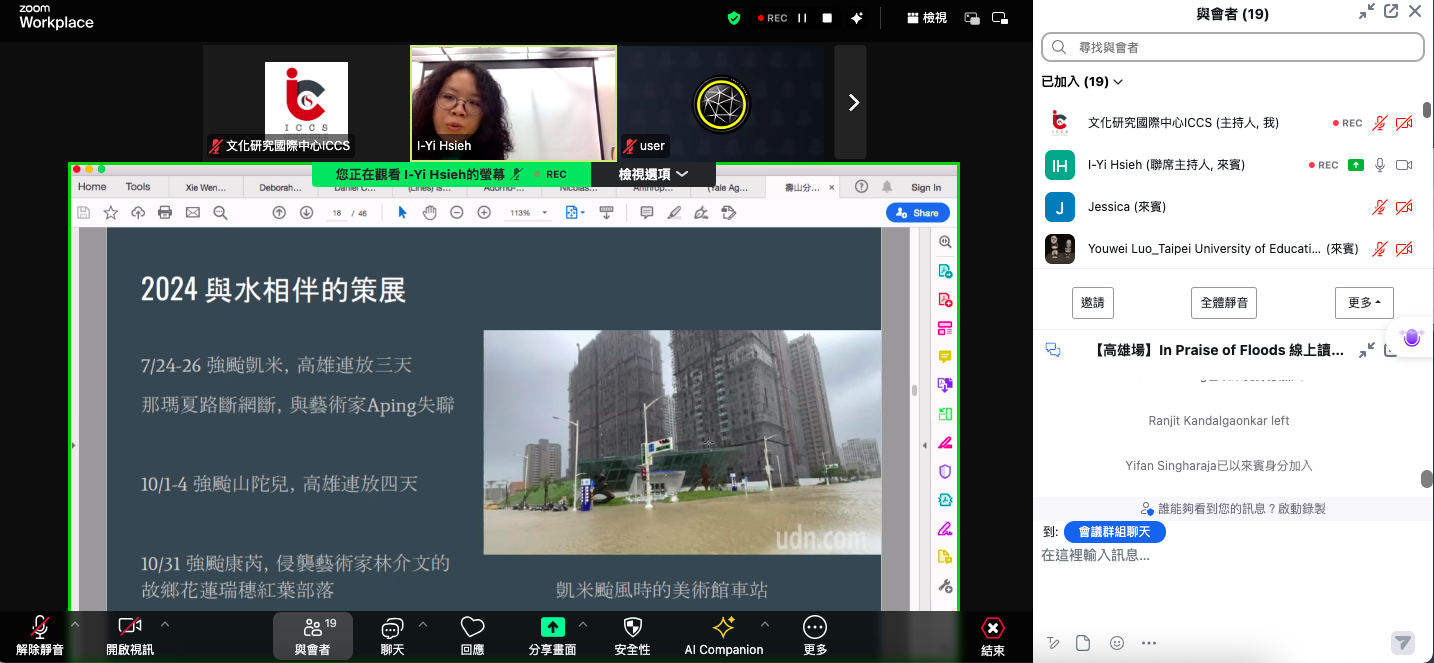Open the 更多 dropdown in participants panel

click(1364, 302)
